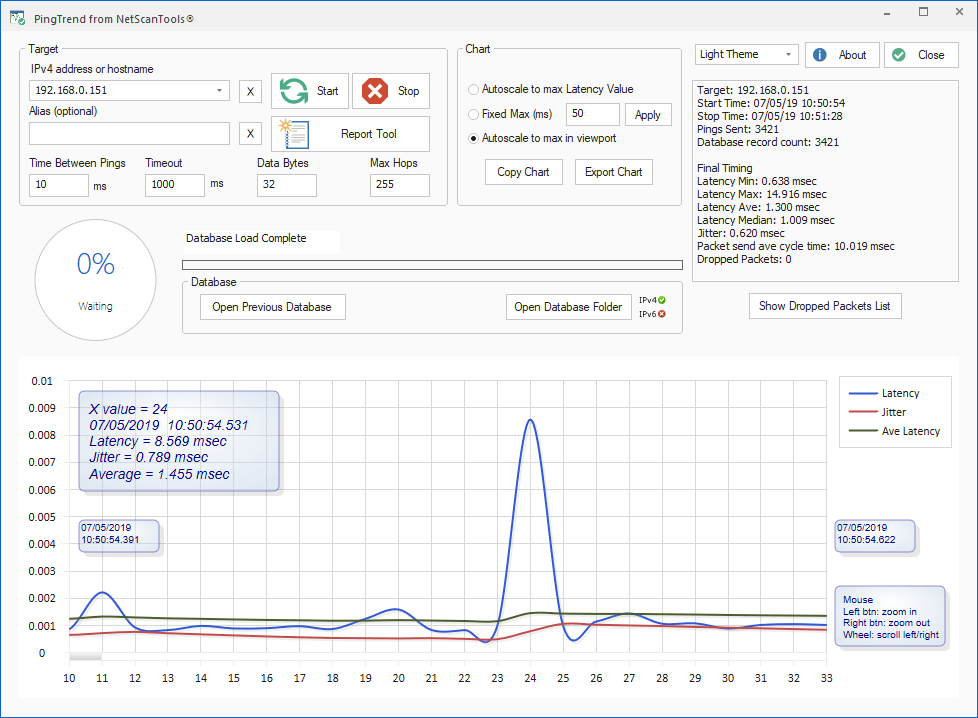The width and height of the screenshot is (978, 718).
Task: Click the Timeout value field
Action: point(175,185)
